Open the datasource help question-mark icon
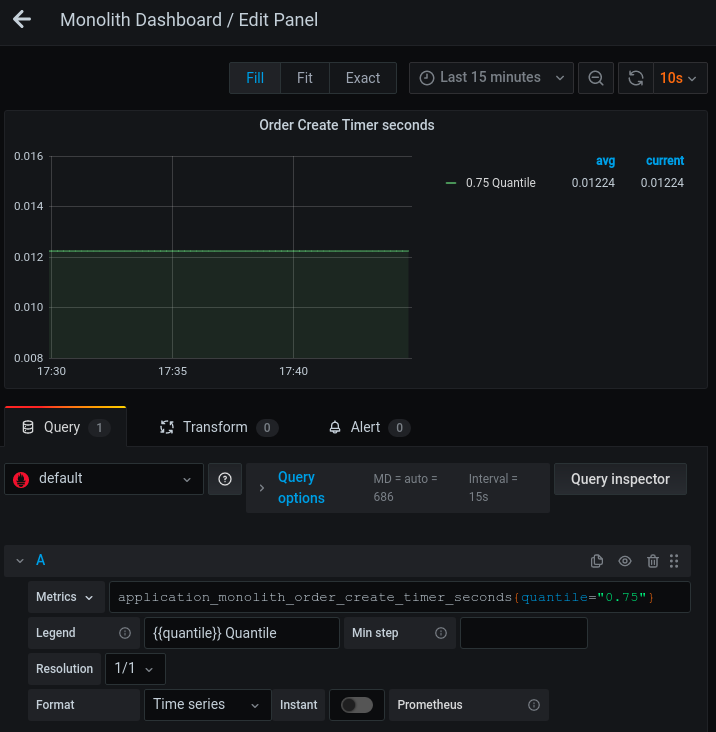This screenshot has width=716, height=732. coord(225,479)
